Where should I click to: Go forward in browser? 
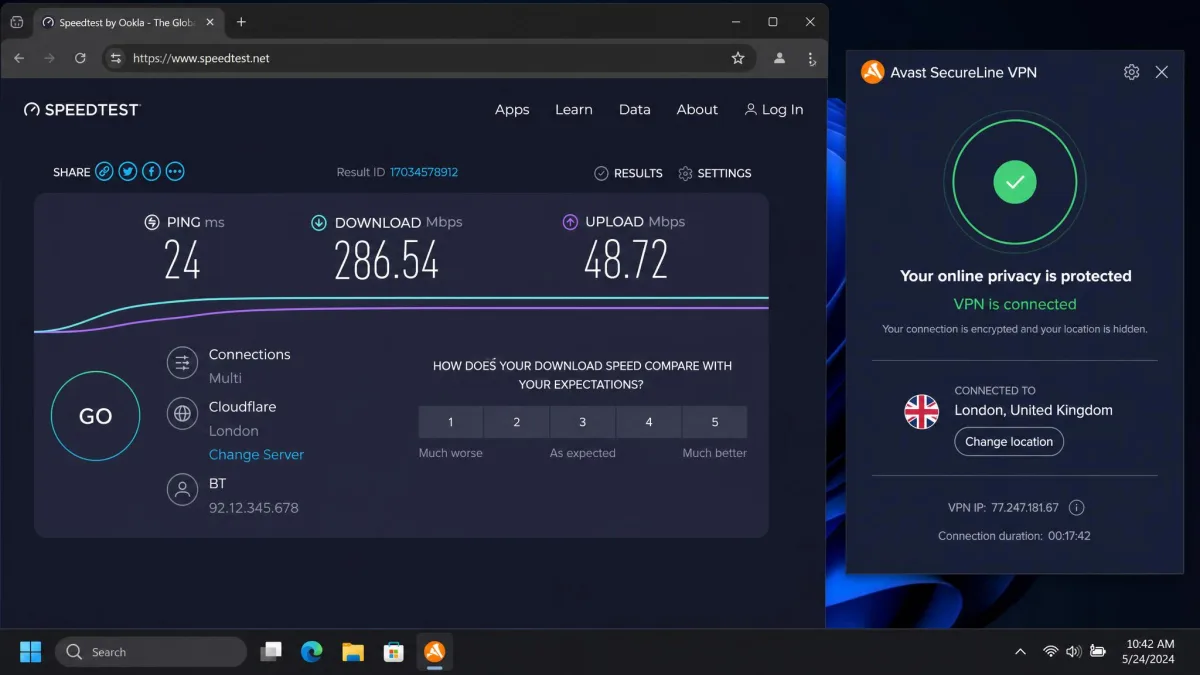pyautogui.click(x=49, y=58)
